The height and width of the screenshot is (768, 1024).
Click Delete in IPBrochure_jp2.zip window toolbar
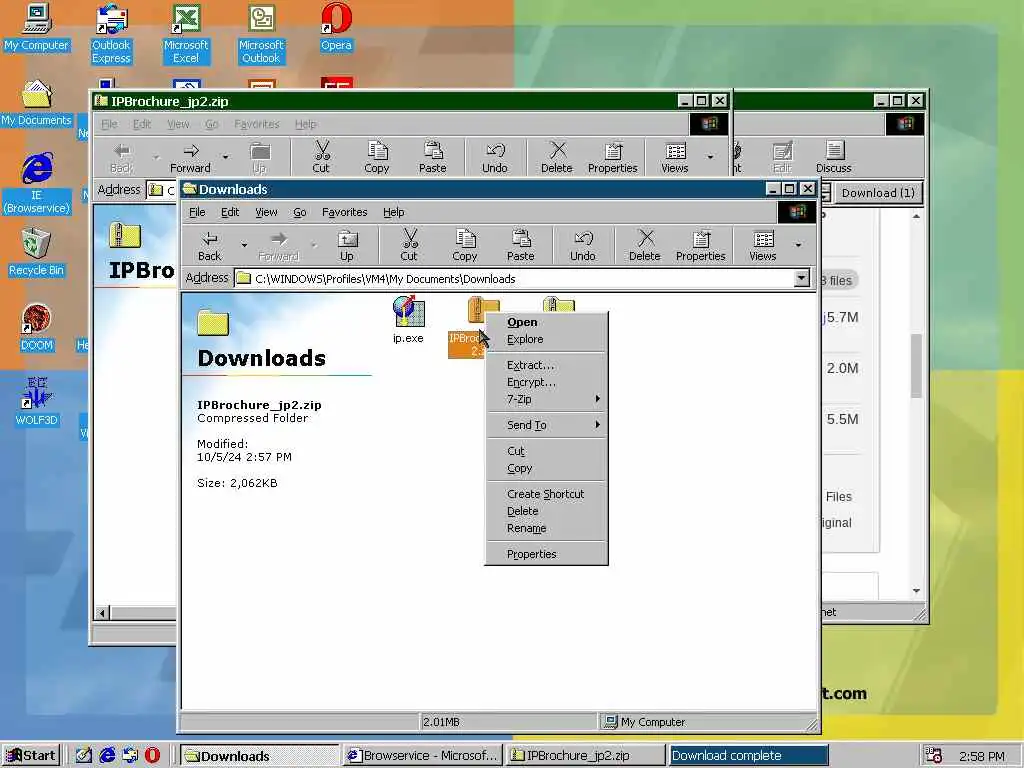pos(556,157)
